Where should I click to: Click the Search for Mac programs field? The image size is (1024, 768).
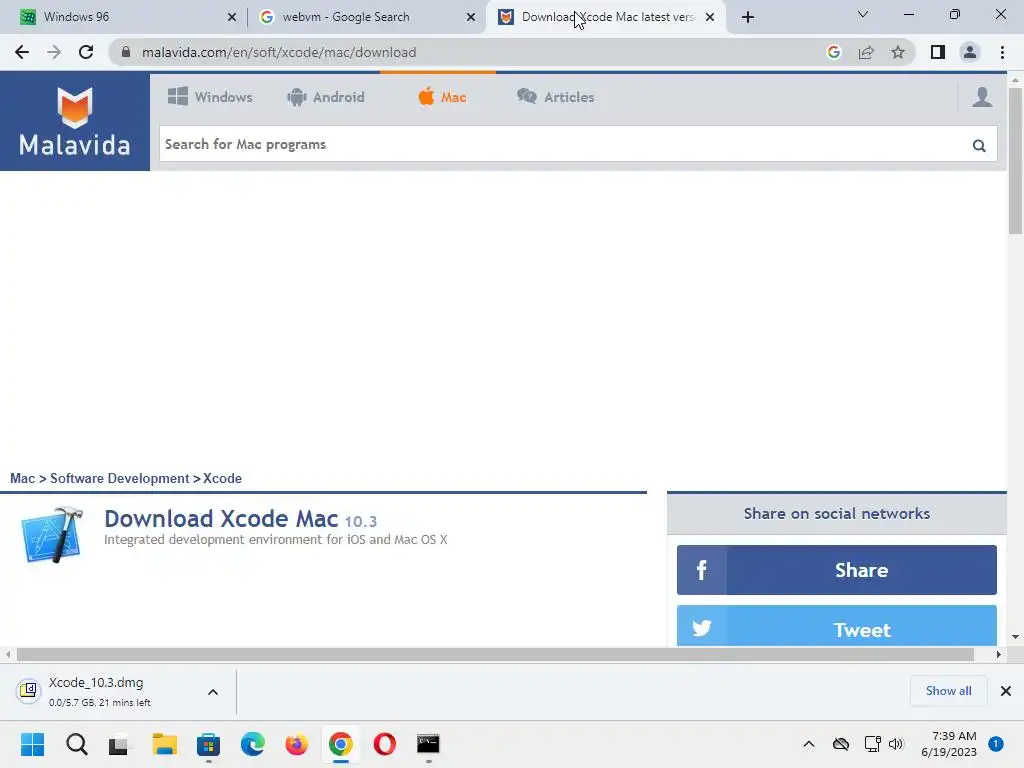pos(565,144)
